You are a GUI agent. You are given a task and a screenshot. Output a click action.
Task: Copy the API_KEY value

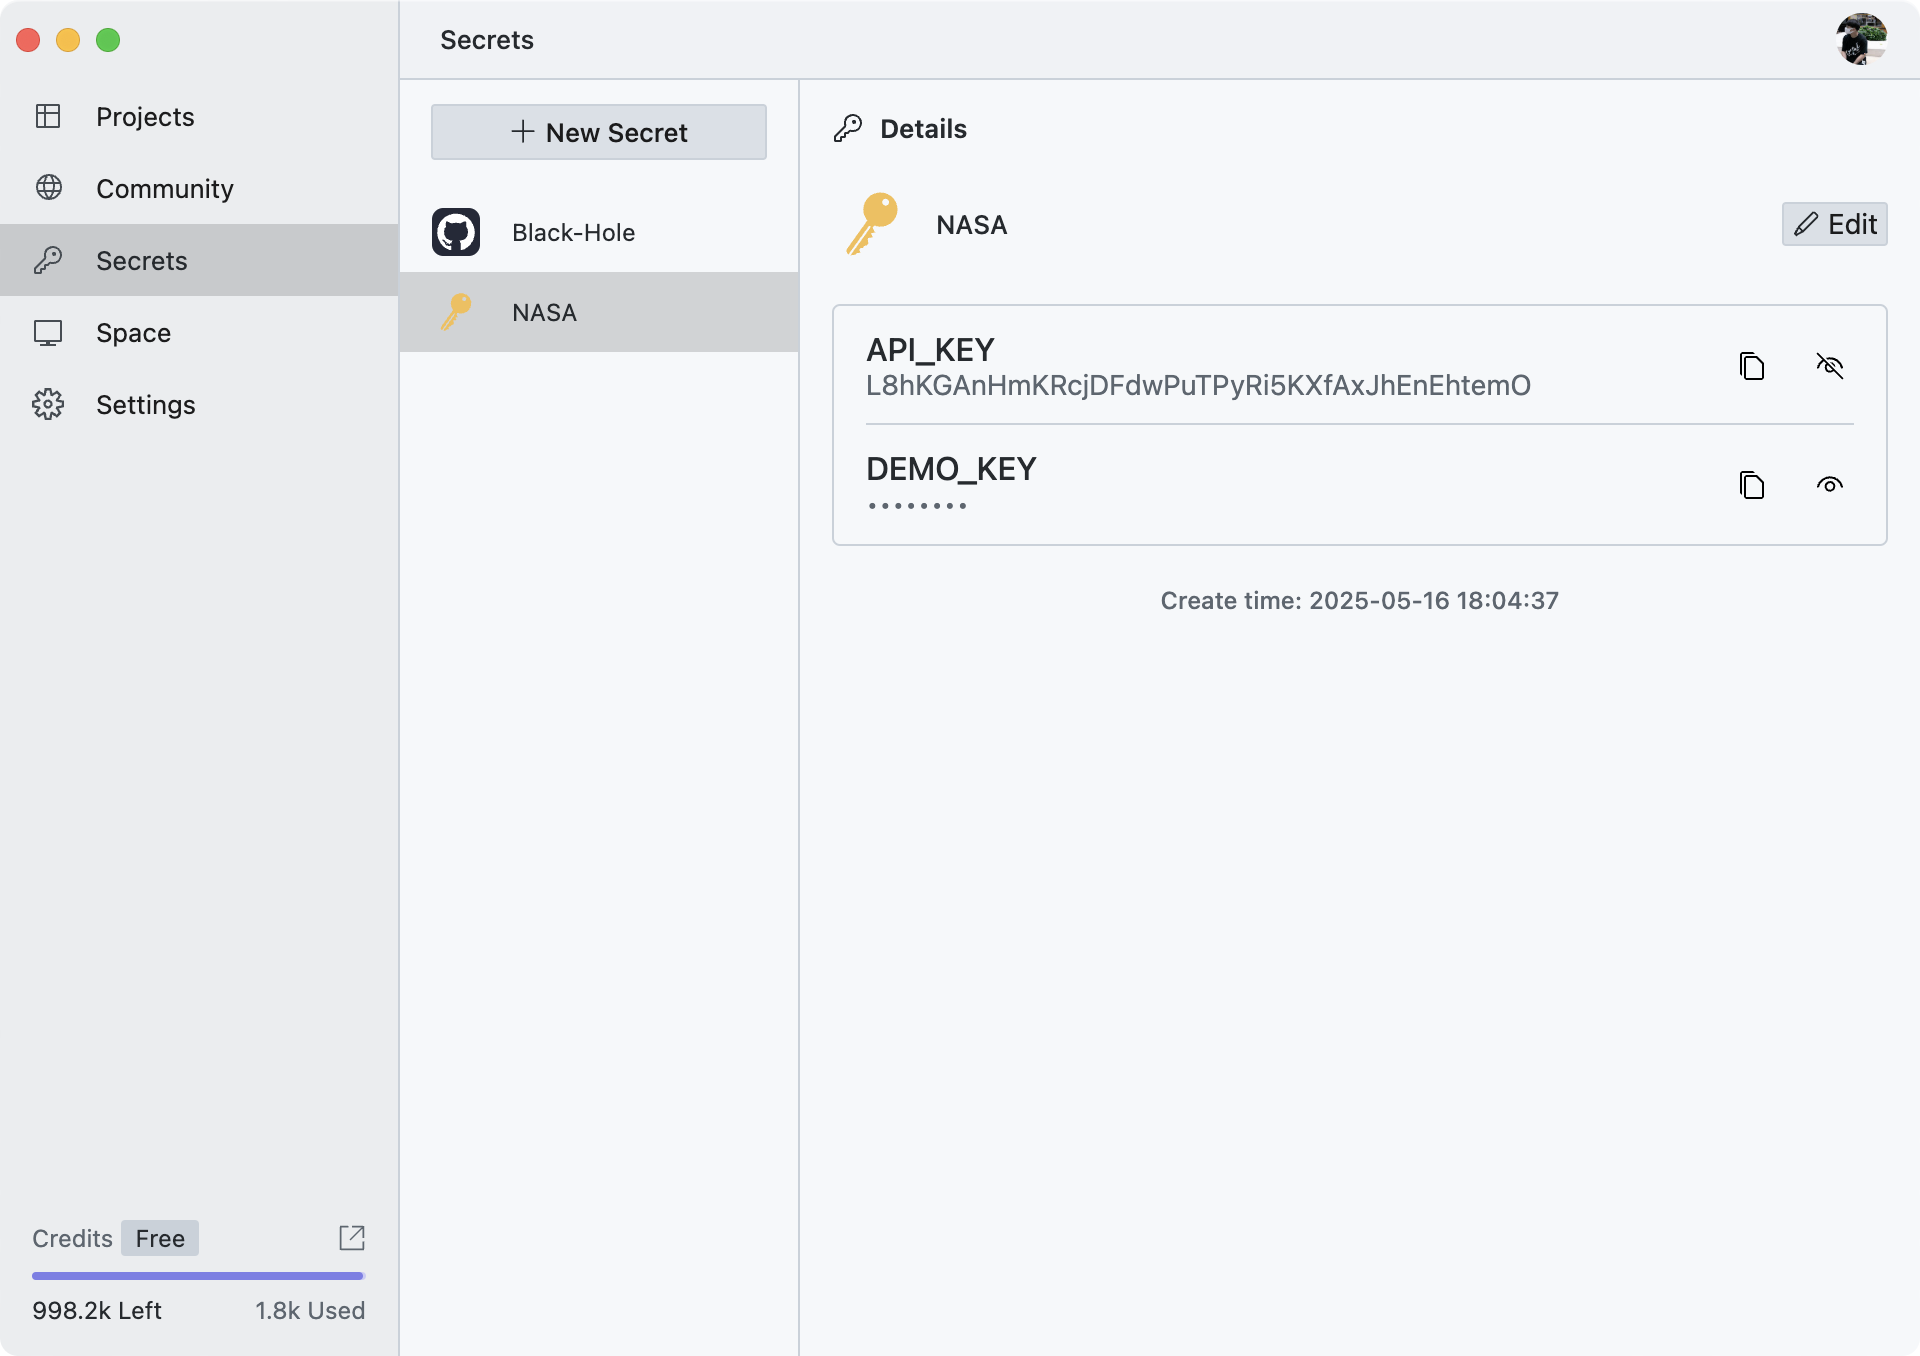tap(1751, 366)
